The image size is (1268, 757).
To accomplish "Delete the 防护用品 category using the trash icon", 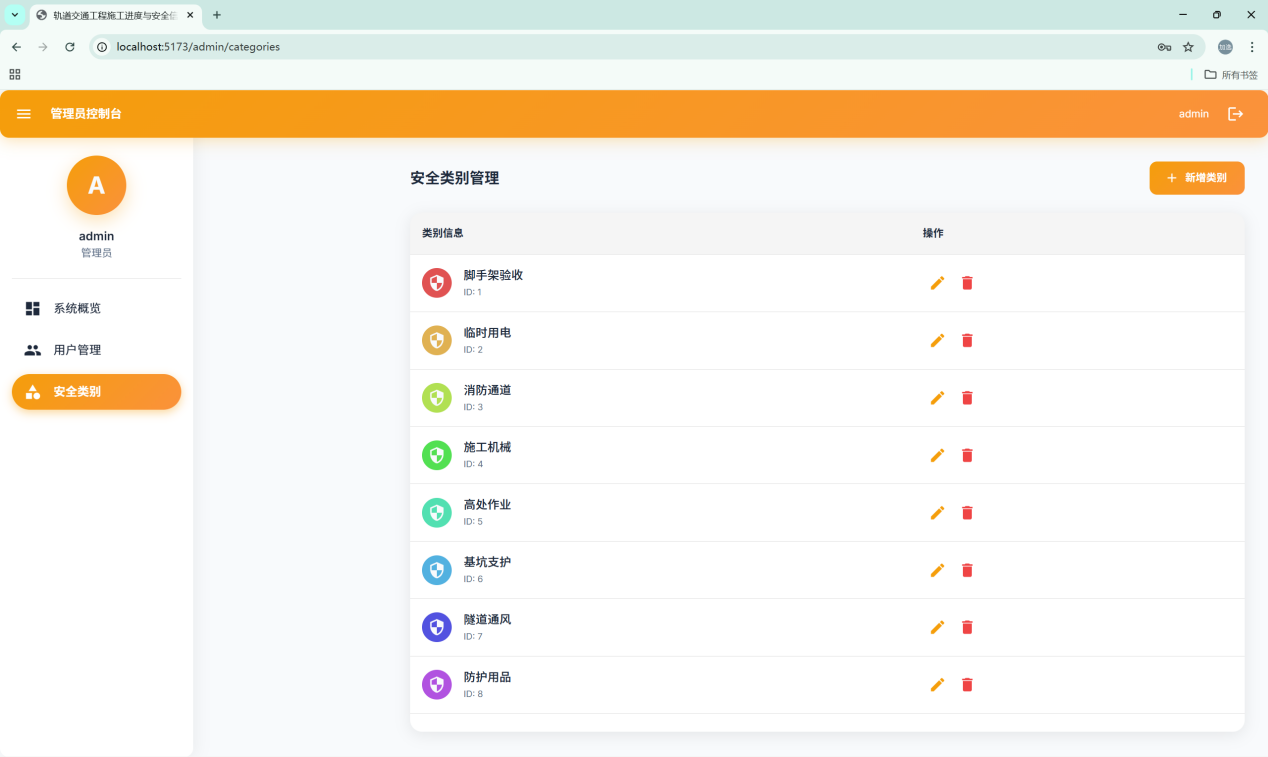I will tap(967, 684).
